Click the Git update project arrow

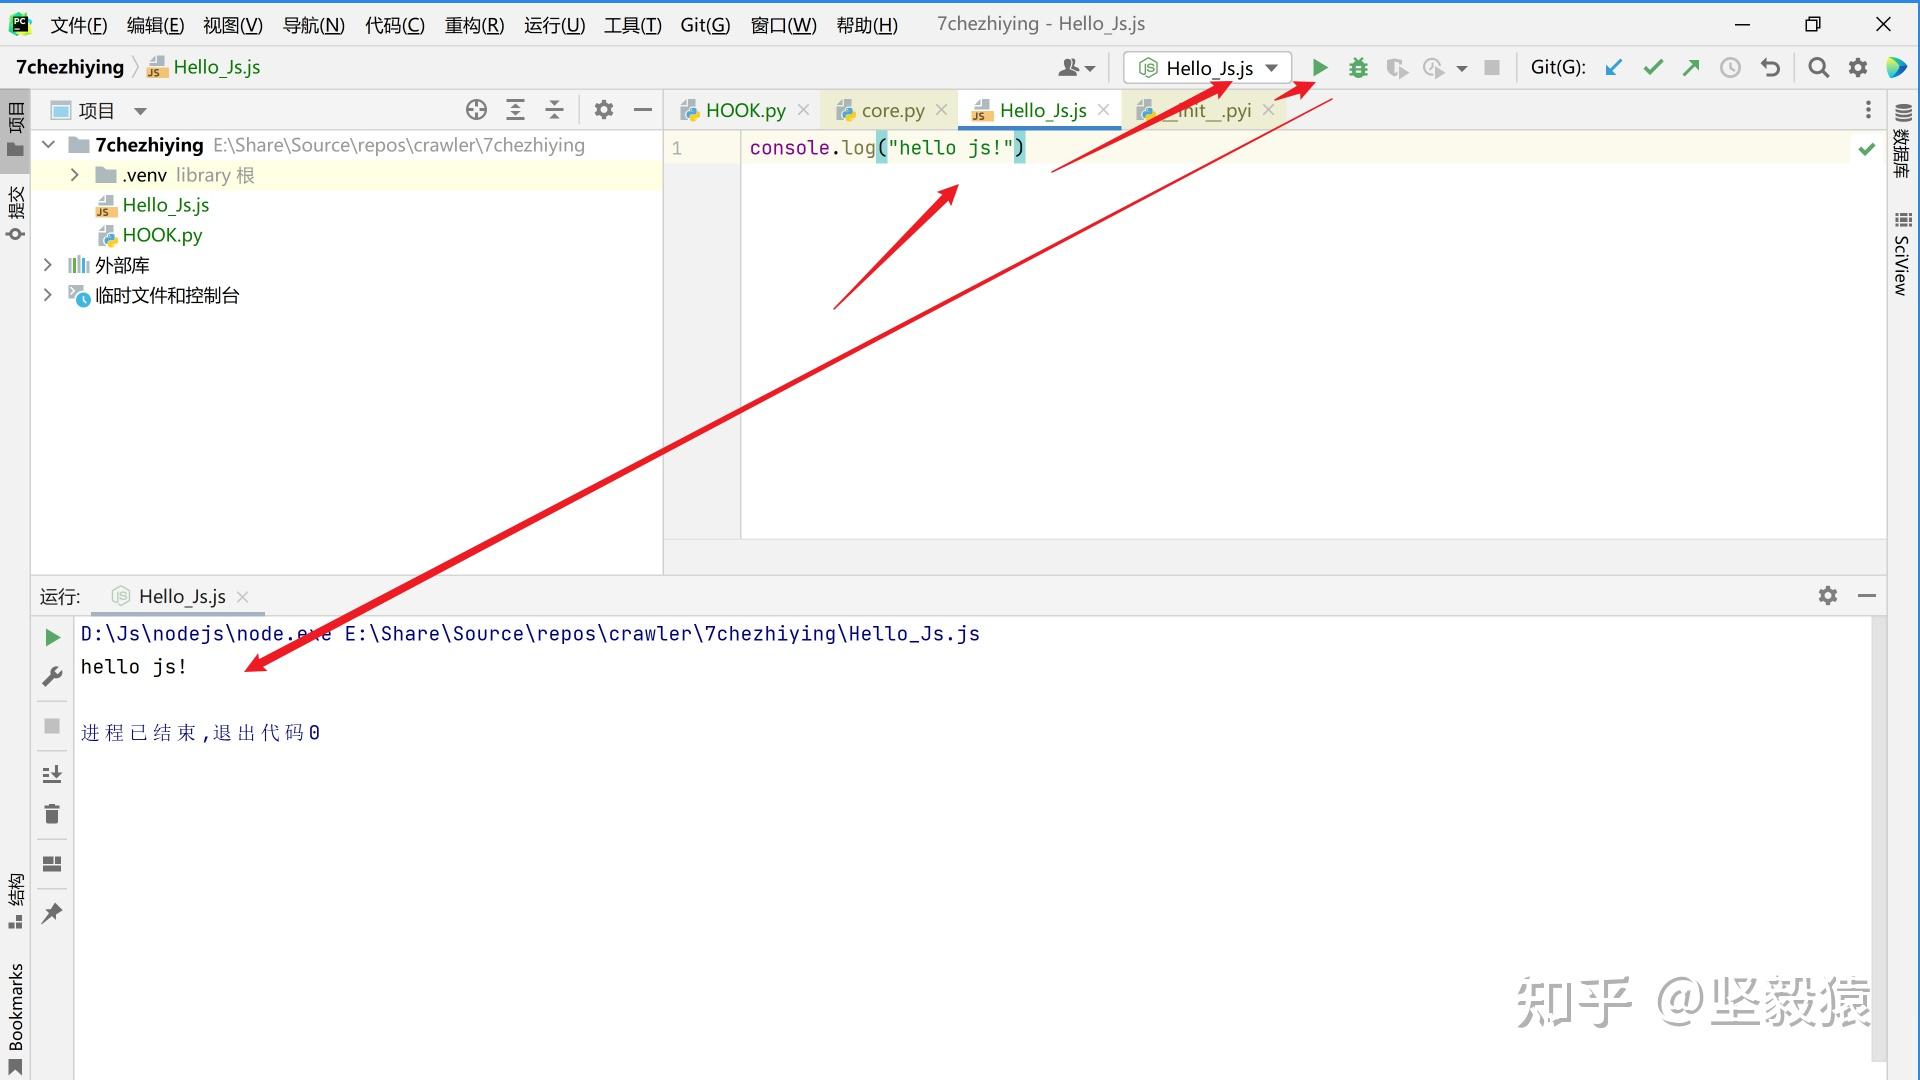coord(1613,68)
